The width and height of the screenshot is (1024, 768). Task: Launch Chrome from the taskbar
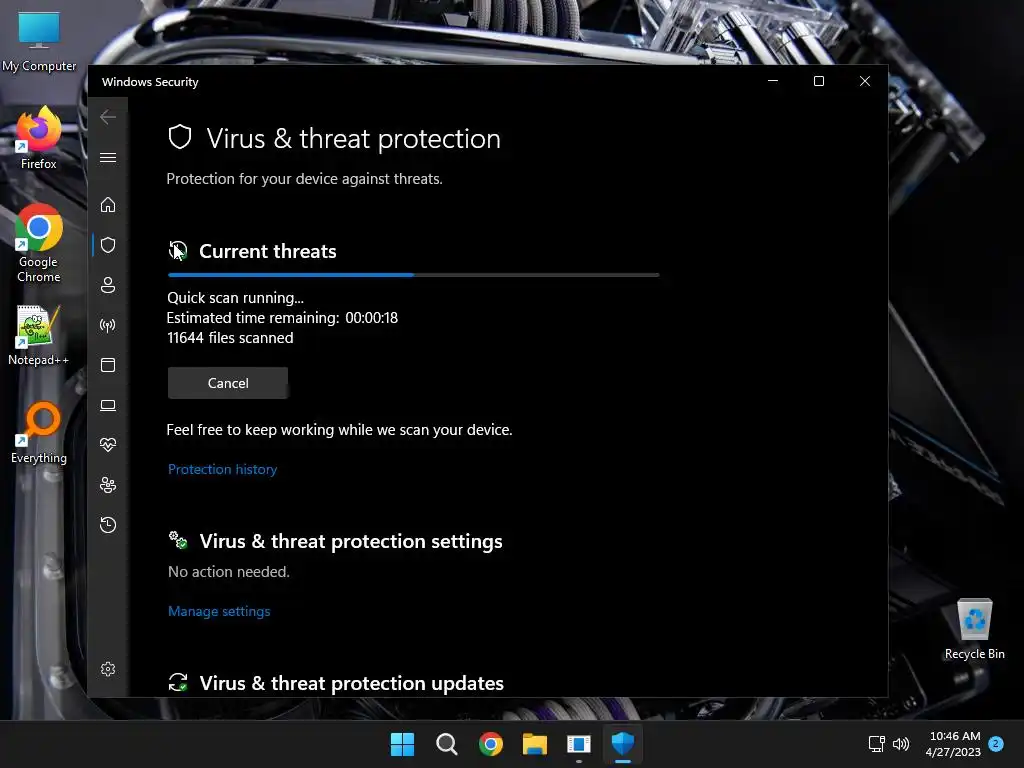(x=490, y=744)
